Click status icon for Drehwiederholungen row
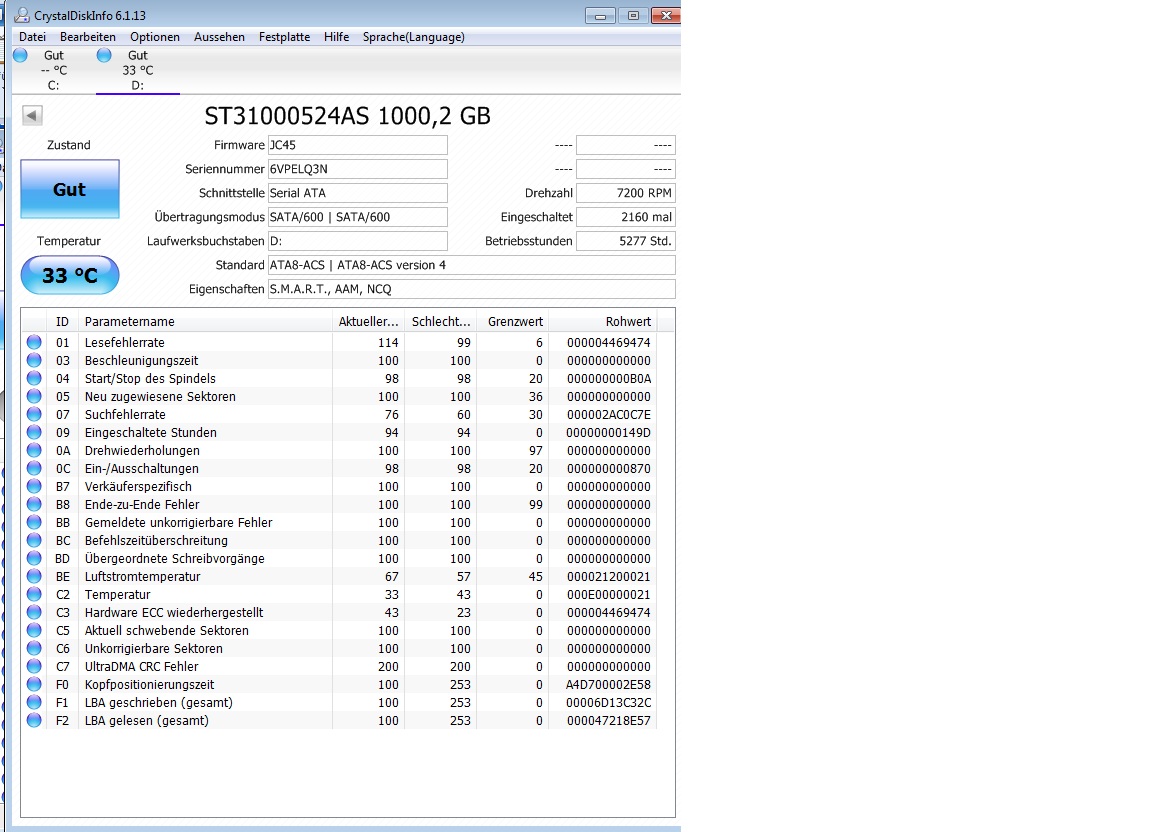The image size is (1152, 832). 34,450
